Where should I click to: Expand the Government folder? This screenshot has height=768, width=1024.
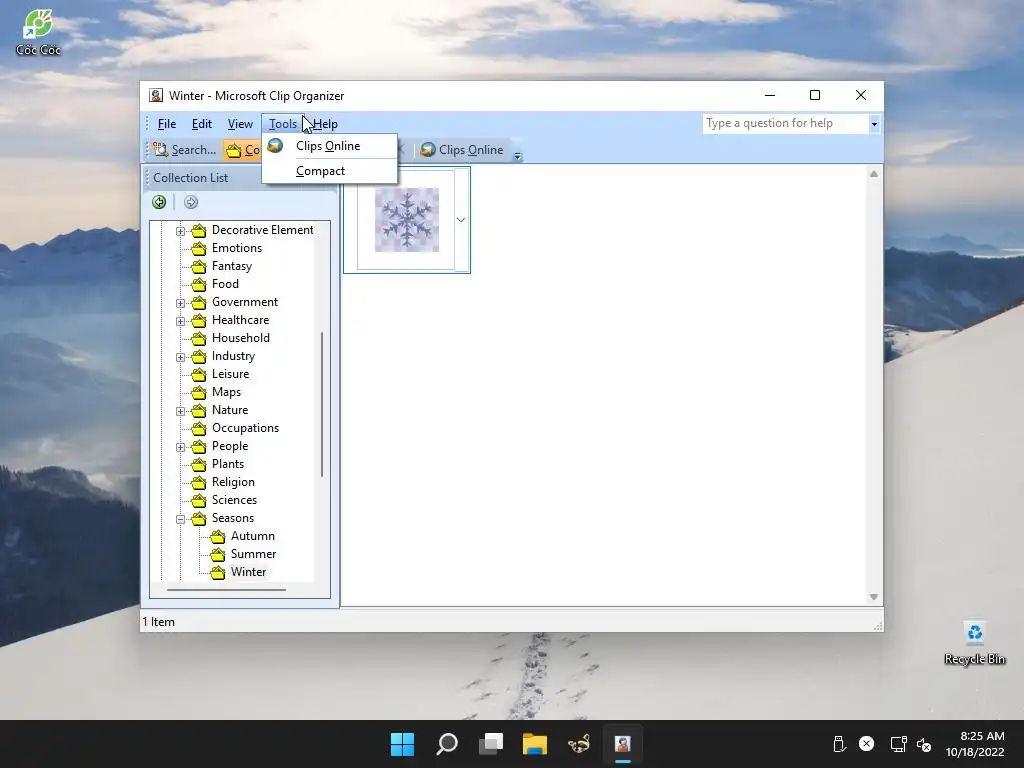coord(180,303)
